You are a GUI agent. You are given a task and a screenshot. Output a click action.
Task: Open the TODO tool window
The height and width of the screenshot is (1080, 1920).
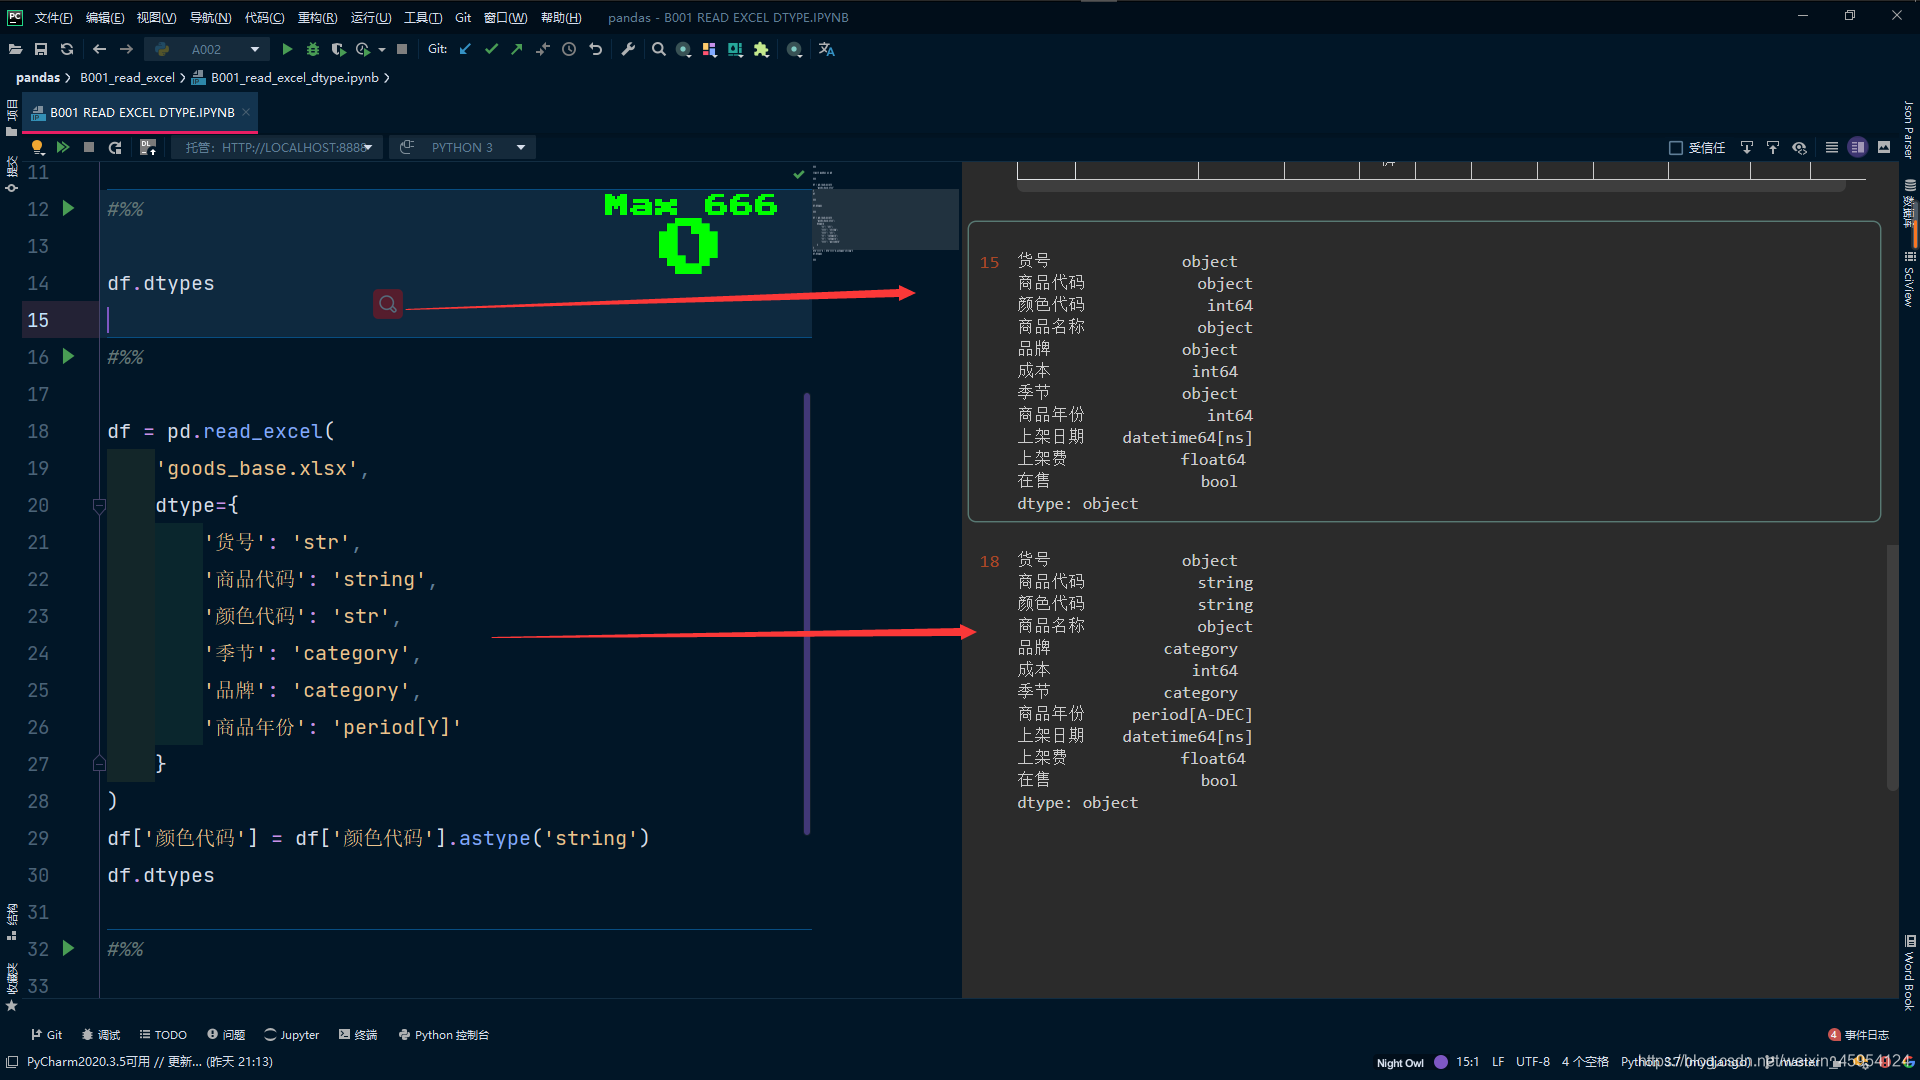pos(163,1035)
